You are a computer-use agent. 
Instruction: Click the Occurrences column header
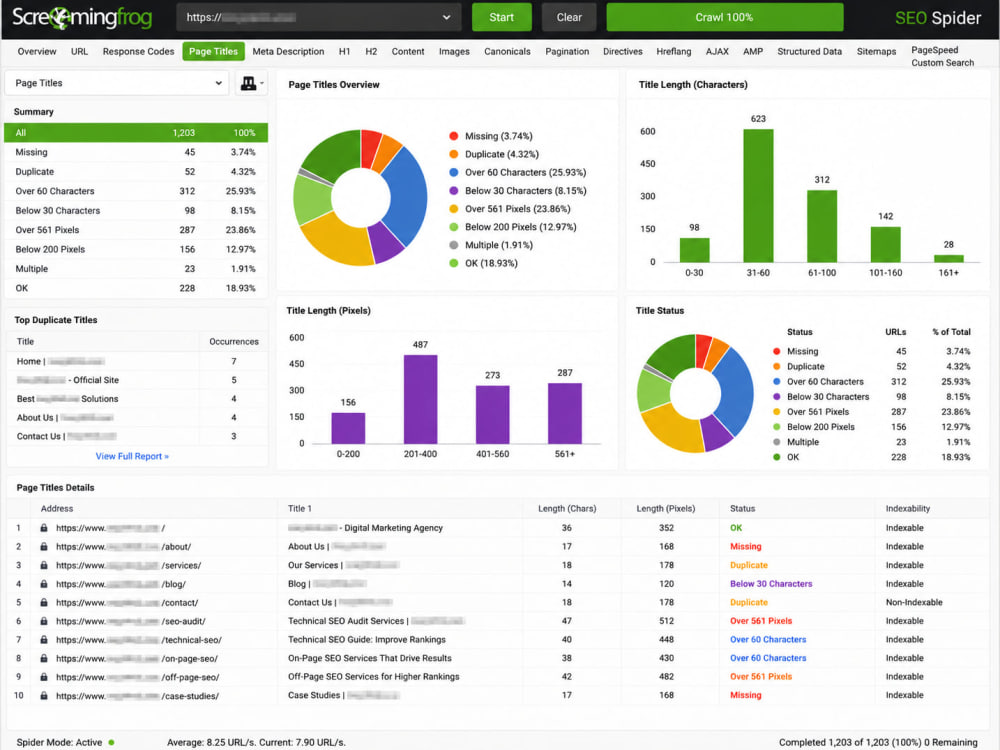[234, 341]
